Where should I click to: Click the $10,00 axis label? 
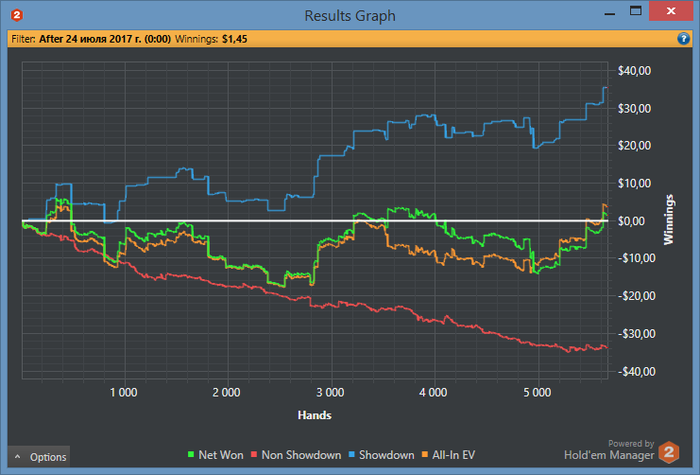[634, 183]
